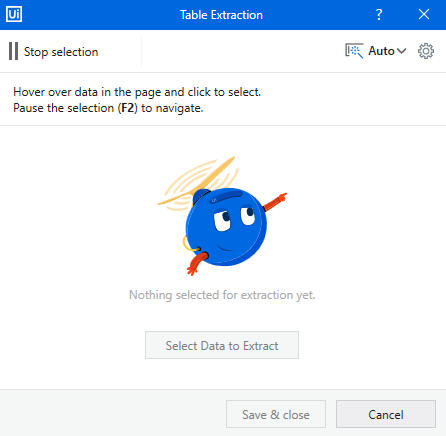Click the bold F2 shortcut hint
The height and width of the screenshot is (436, 446).
click(x=128, y=108)
